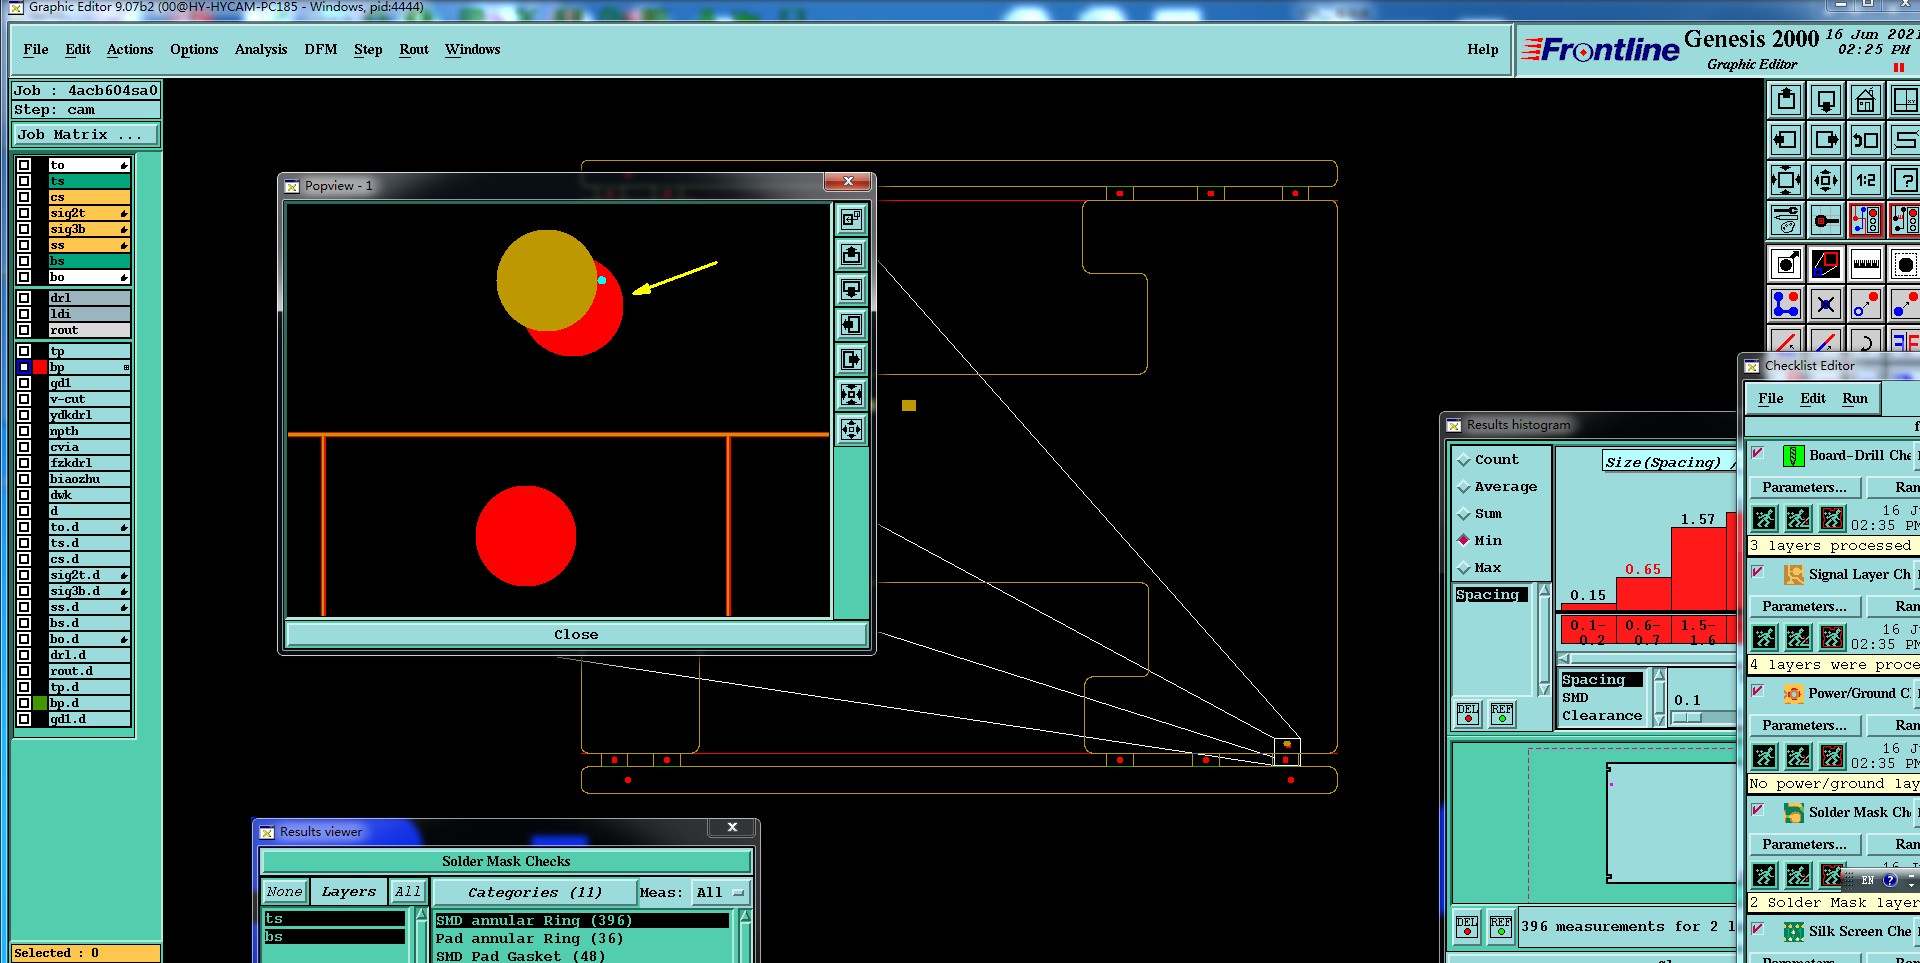This screenshot has width=1920, height=963.
Task: Click the pan down icon in main toolbar
Action: 1826,100
